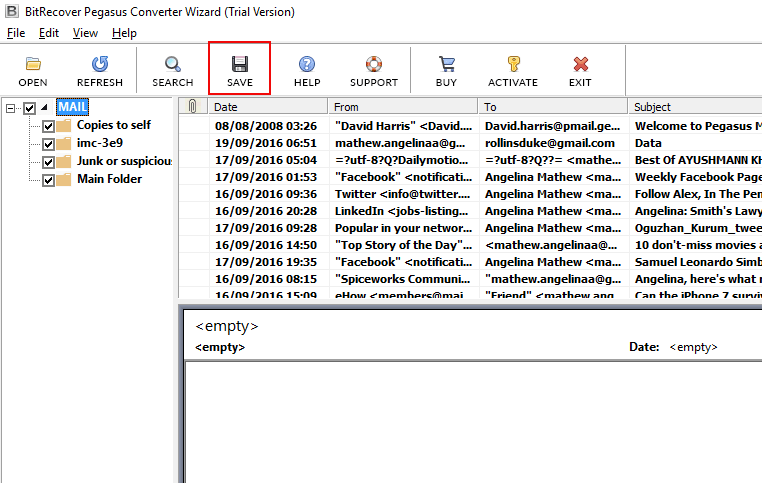
Task: Open the SEARCH magnifier tool
Action: point(173,64)
